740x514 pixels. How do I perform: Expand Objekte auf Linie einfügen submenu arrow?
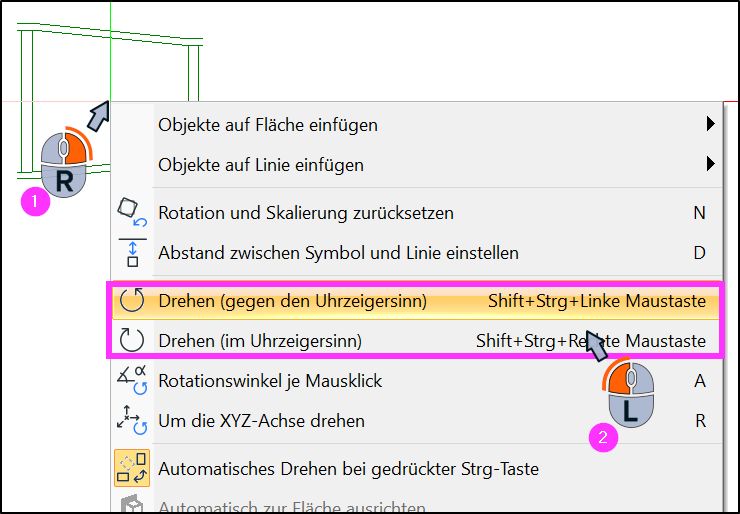[710, 164]
